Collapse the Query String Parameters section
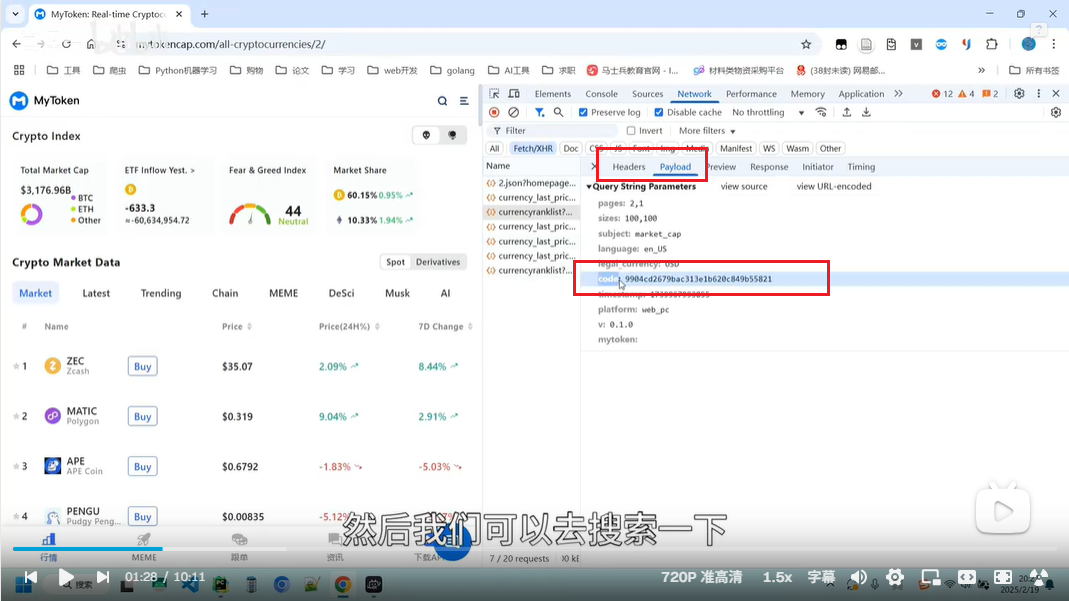 [589, 187]
